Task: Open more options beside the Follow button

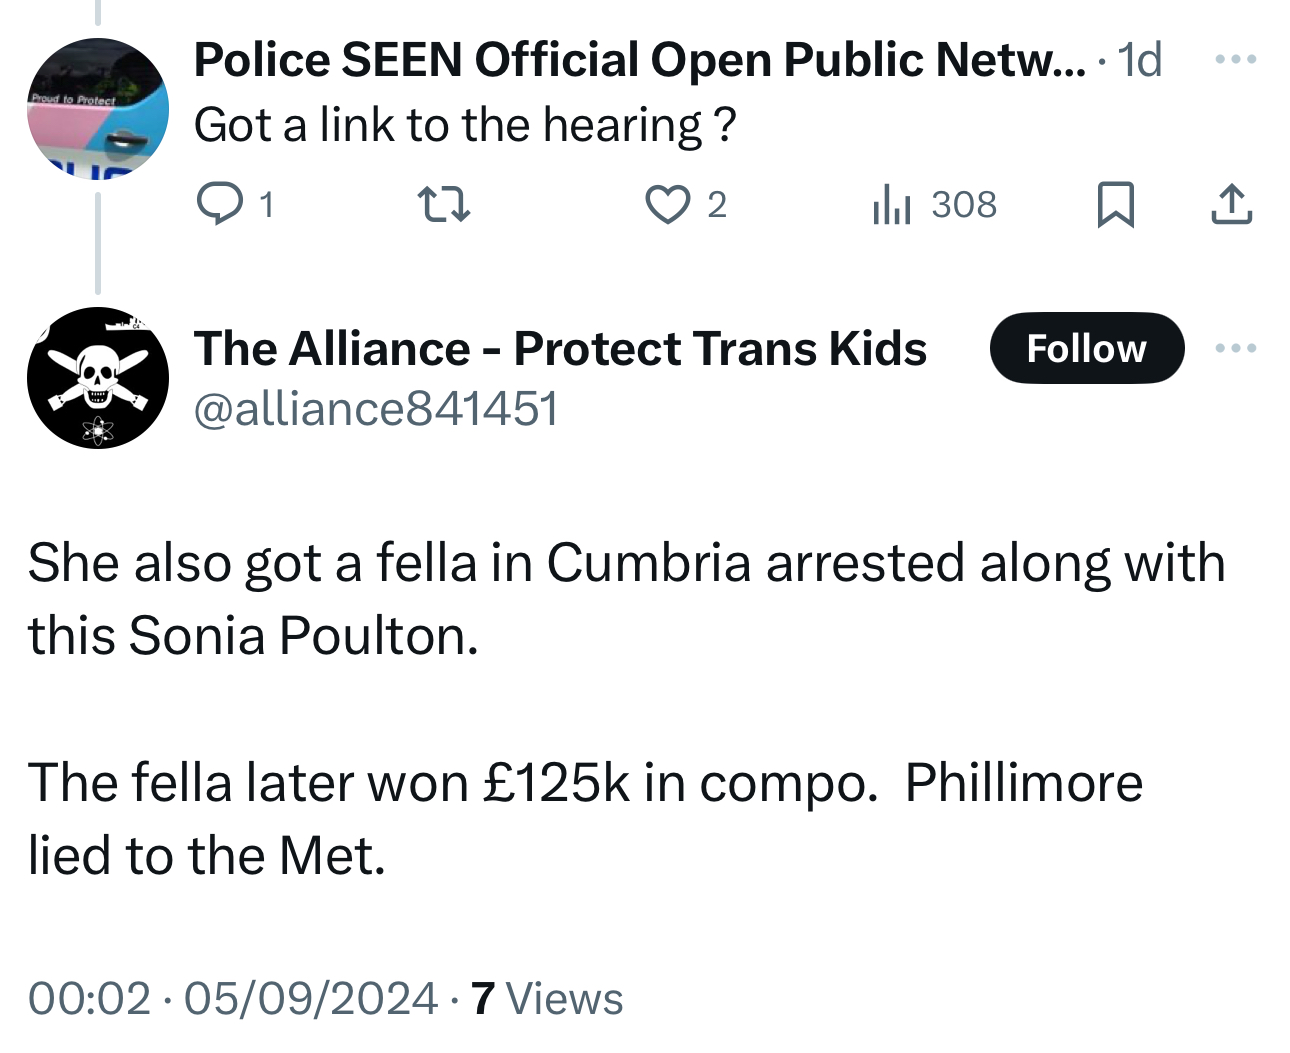Action: (1236, 348)
